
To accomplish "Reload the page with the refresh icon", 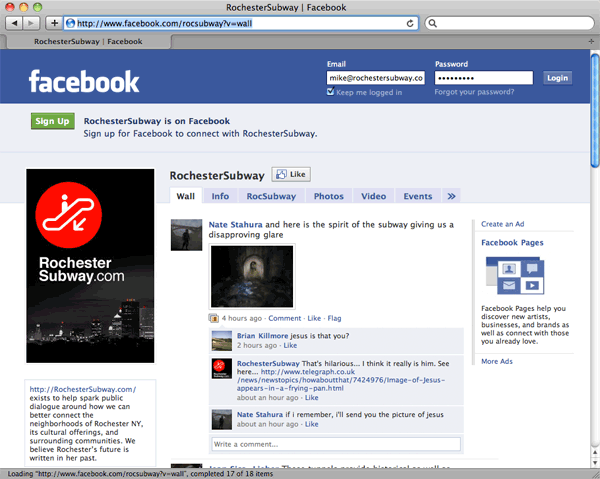I will click(410, 23).
